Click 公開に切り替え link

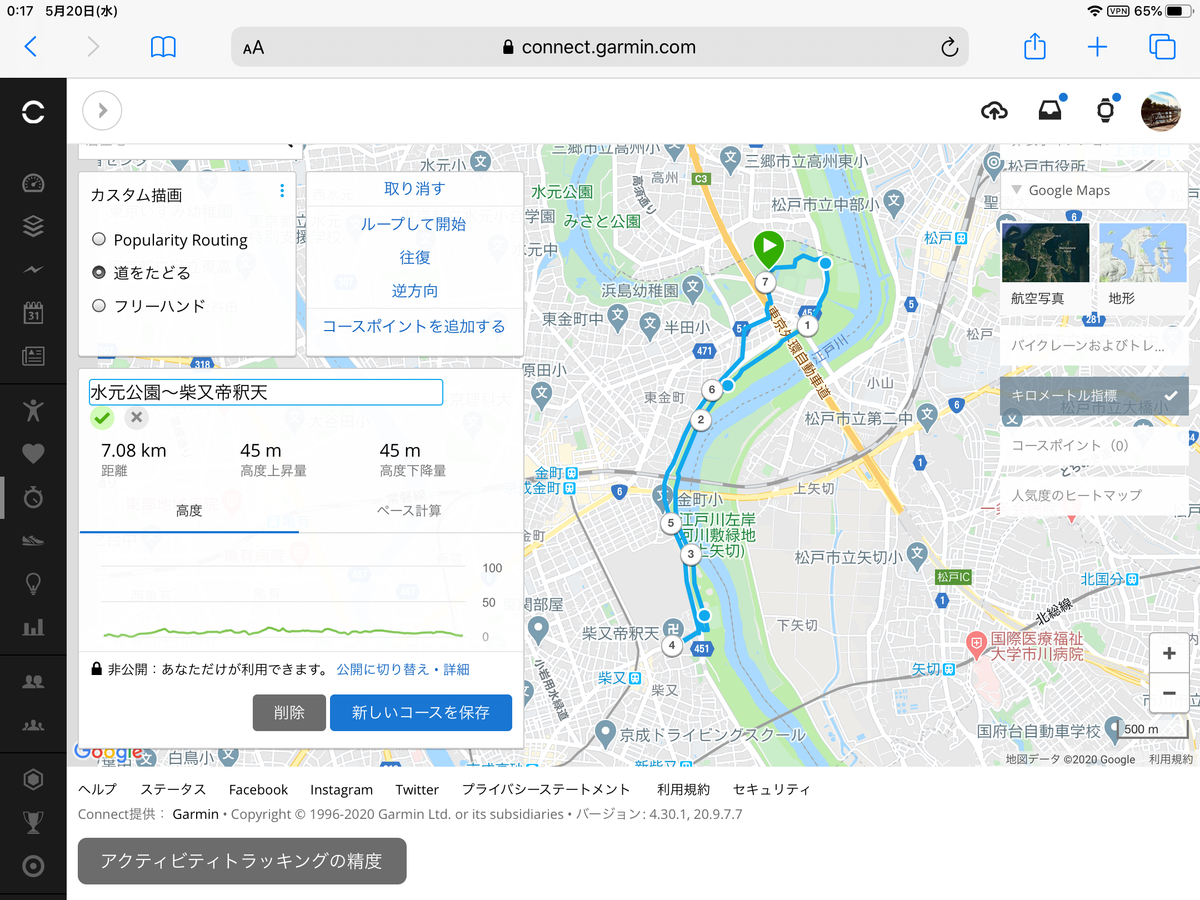point(383,670)
